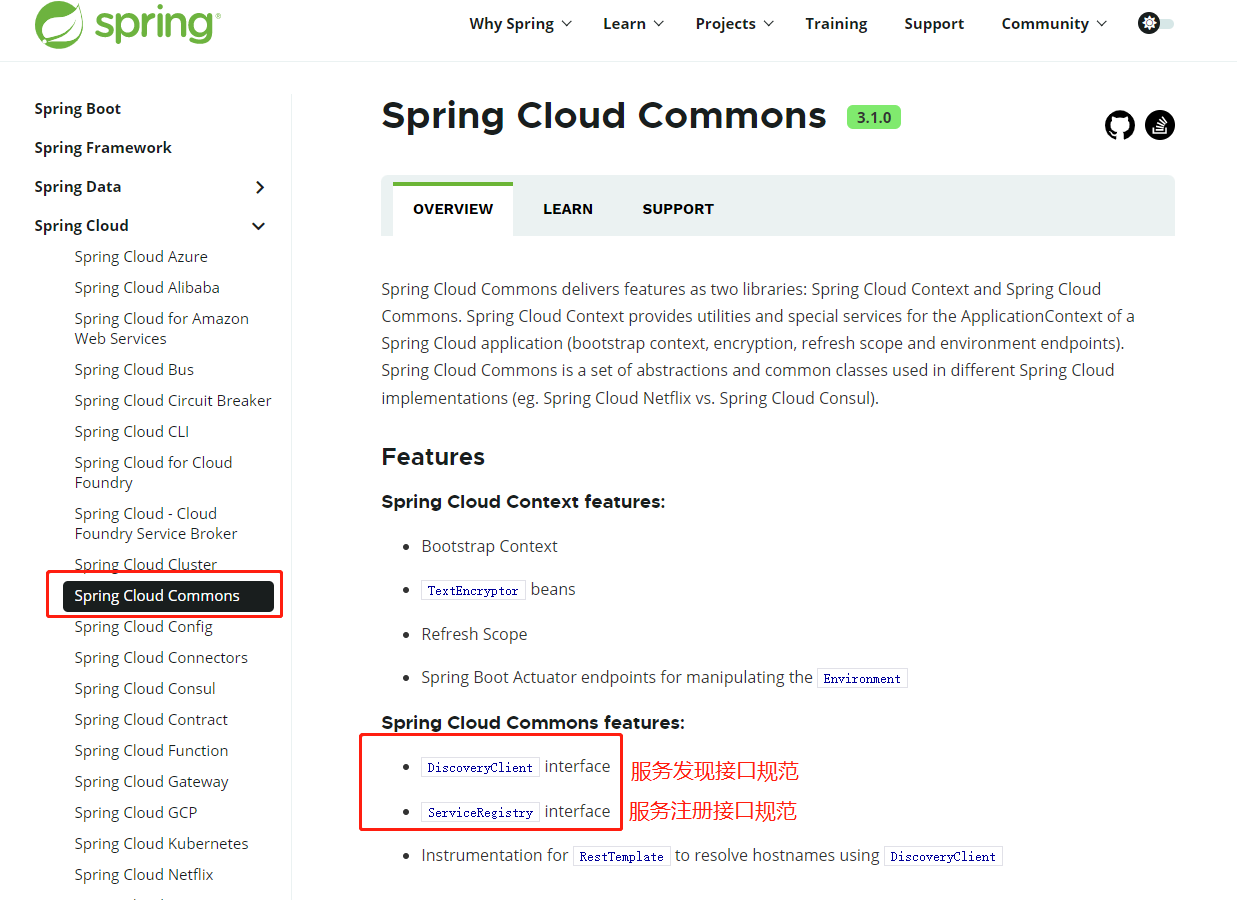
Task: Select Spring Cloud Gateway
Action: tap(151, 782)
